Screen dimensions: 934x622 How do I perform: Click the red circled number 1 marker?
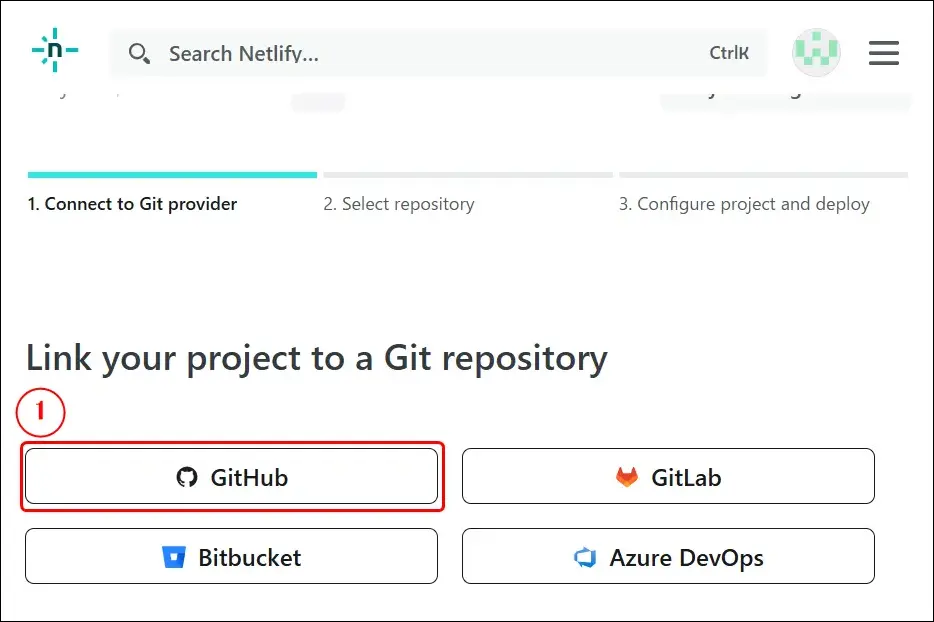click(x=41, y=413)
